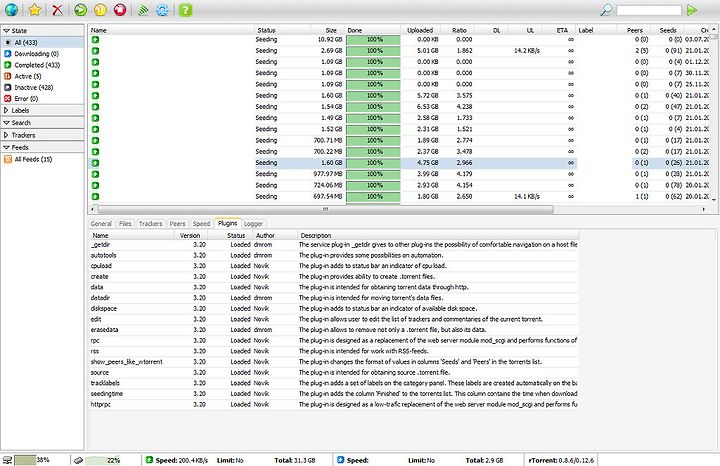Image resolution: width=720 pixels, height=466 pixels.
Task: Stop torrent with the red toolbar icon
Action: point(120,10)
